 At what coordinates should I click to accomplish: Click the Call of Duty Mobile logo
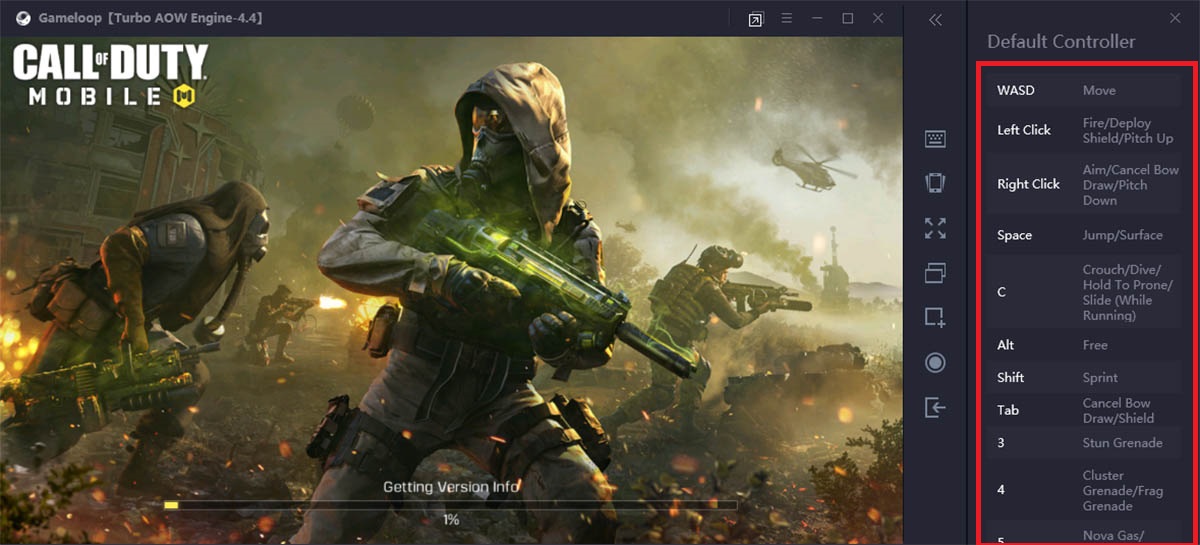pos(110,75)
